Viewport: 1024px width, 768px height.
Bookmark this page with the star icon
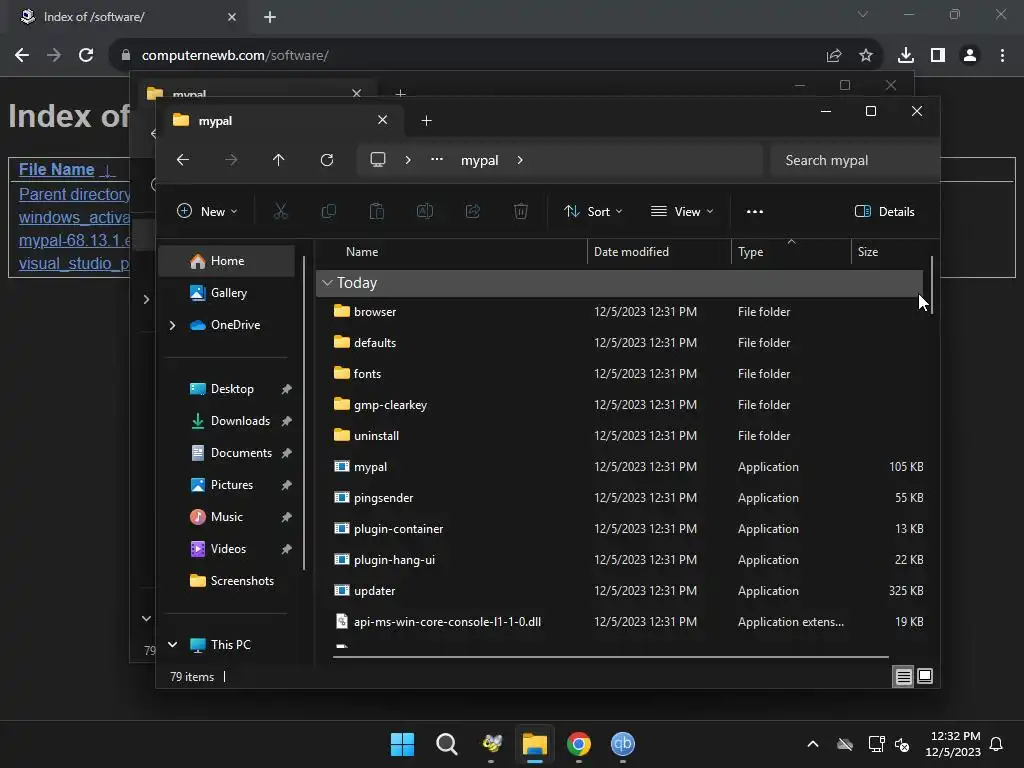click(866, 56)
